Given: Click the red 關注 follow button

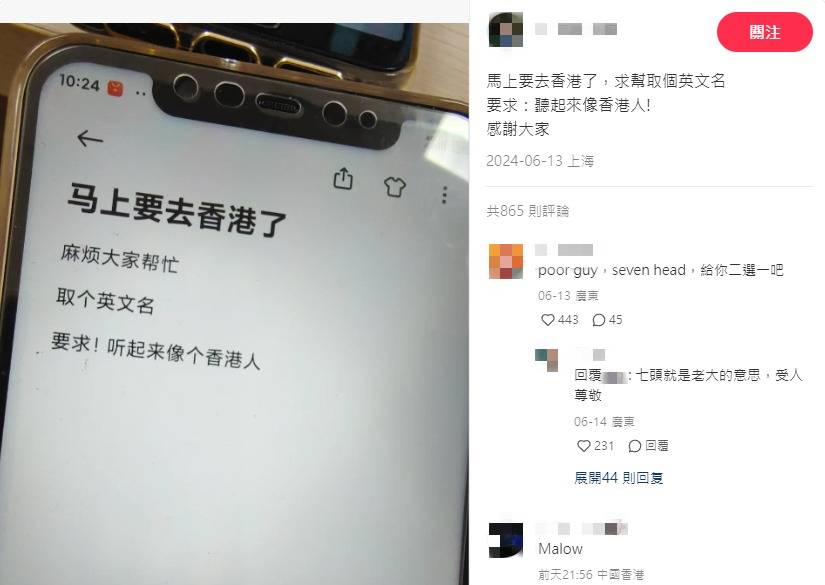Looking at the screenshot, I should [764, 33].
